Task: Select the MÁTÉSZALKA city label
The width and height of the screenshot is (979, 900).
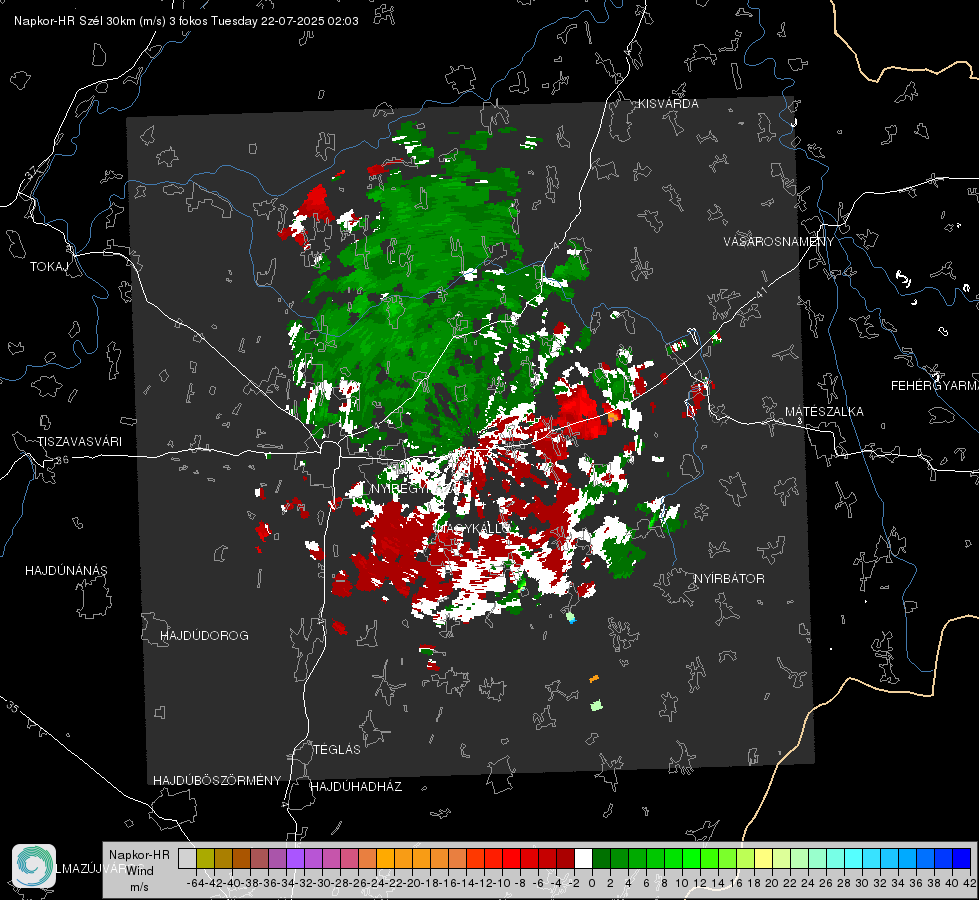Action: 824,411
